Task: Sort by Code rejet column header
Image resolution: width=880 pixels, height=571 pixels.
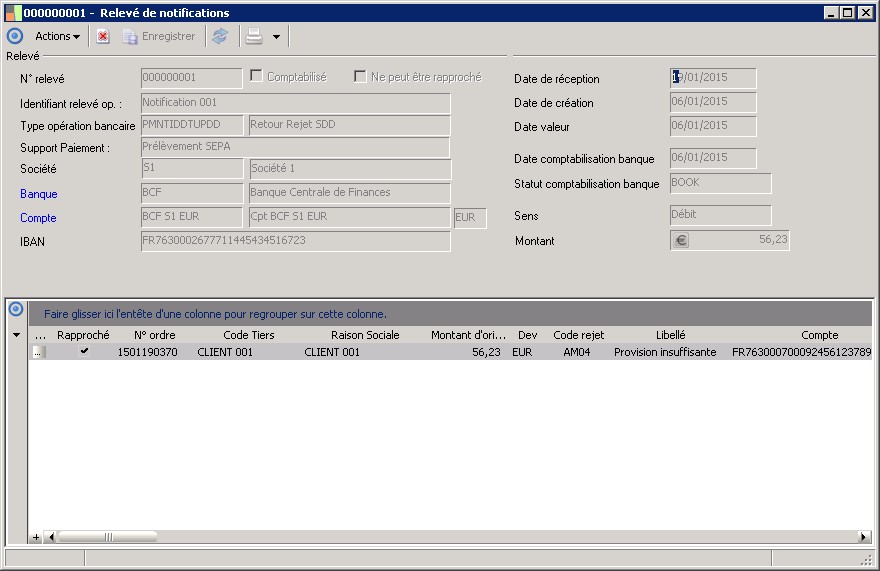Action: 578,335
